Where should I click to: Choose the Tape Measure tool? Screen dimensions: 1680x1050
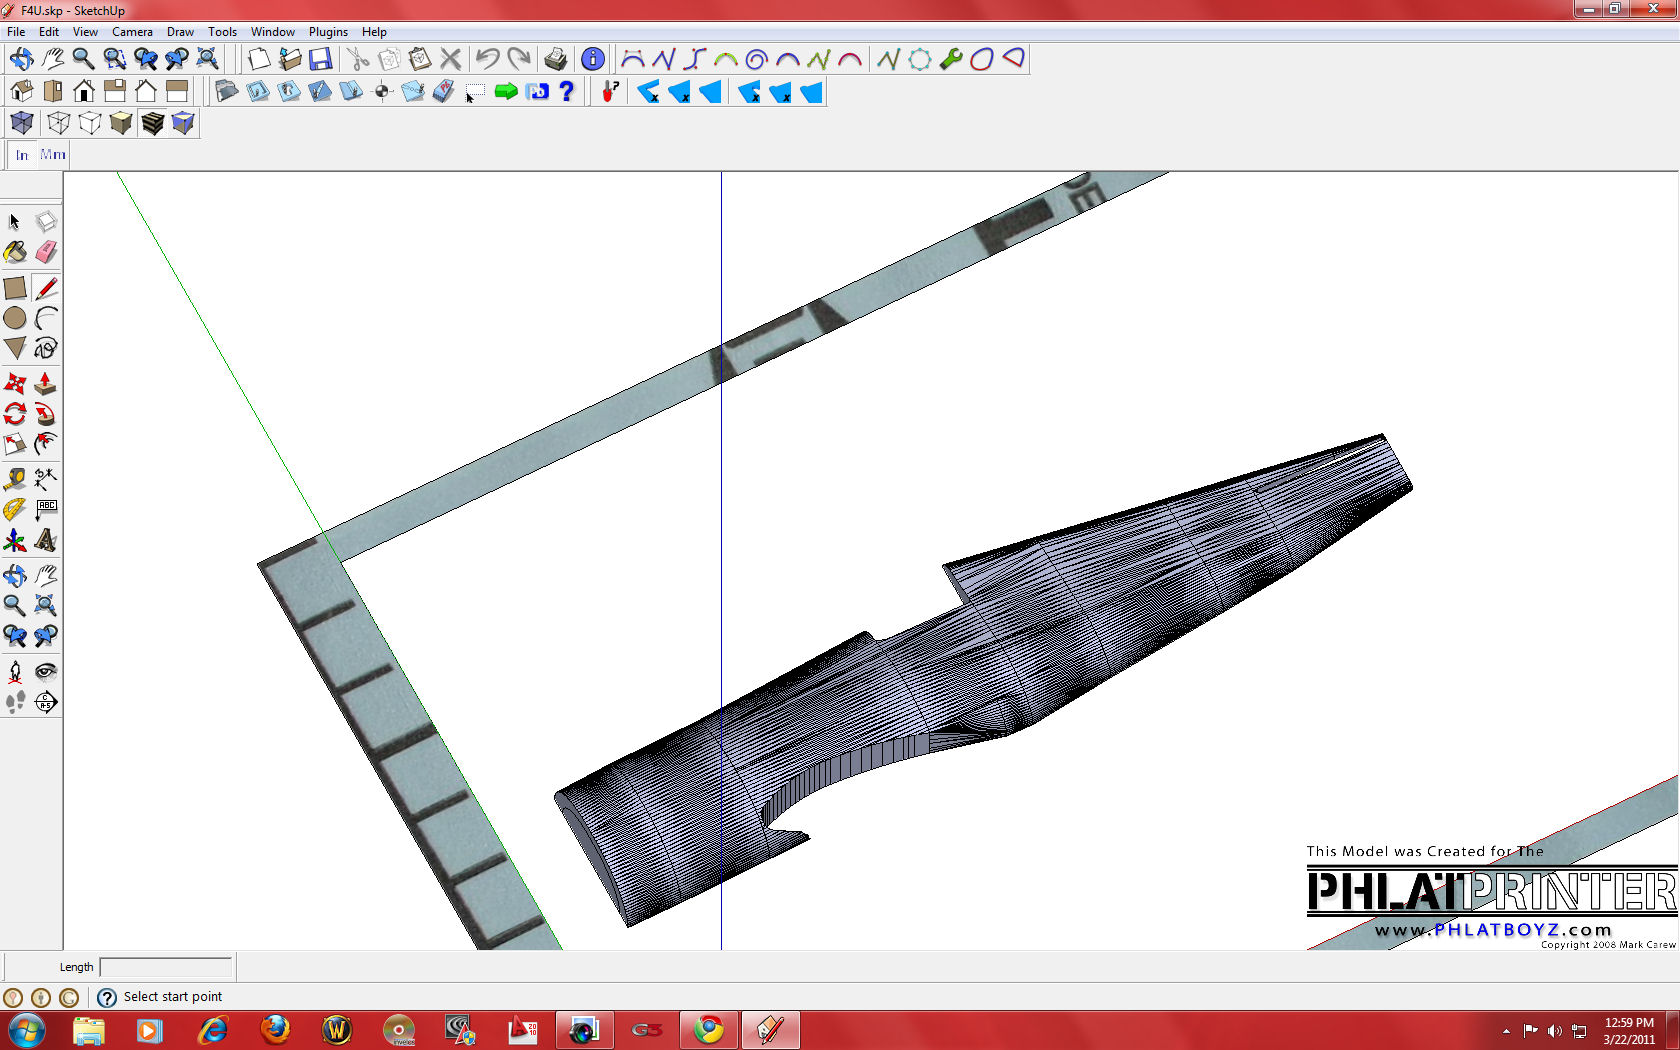tap(15, 479)
